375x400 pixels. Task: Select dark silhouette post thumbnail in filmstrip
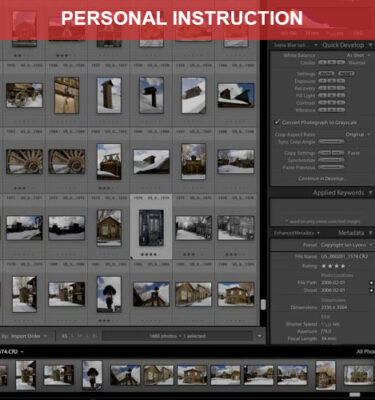[x=92, y=375]
